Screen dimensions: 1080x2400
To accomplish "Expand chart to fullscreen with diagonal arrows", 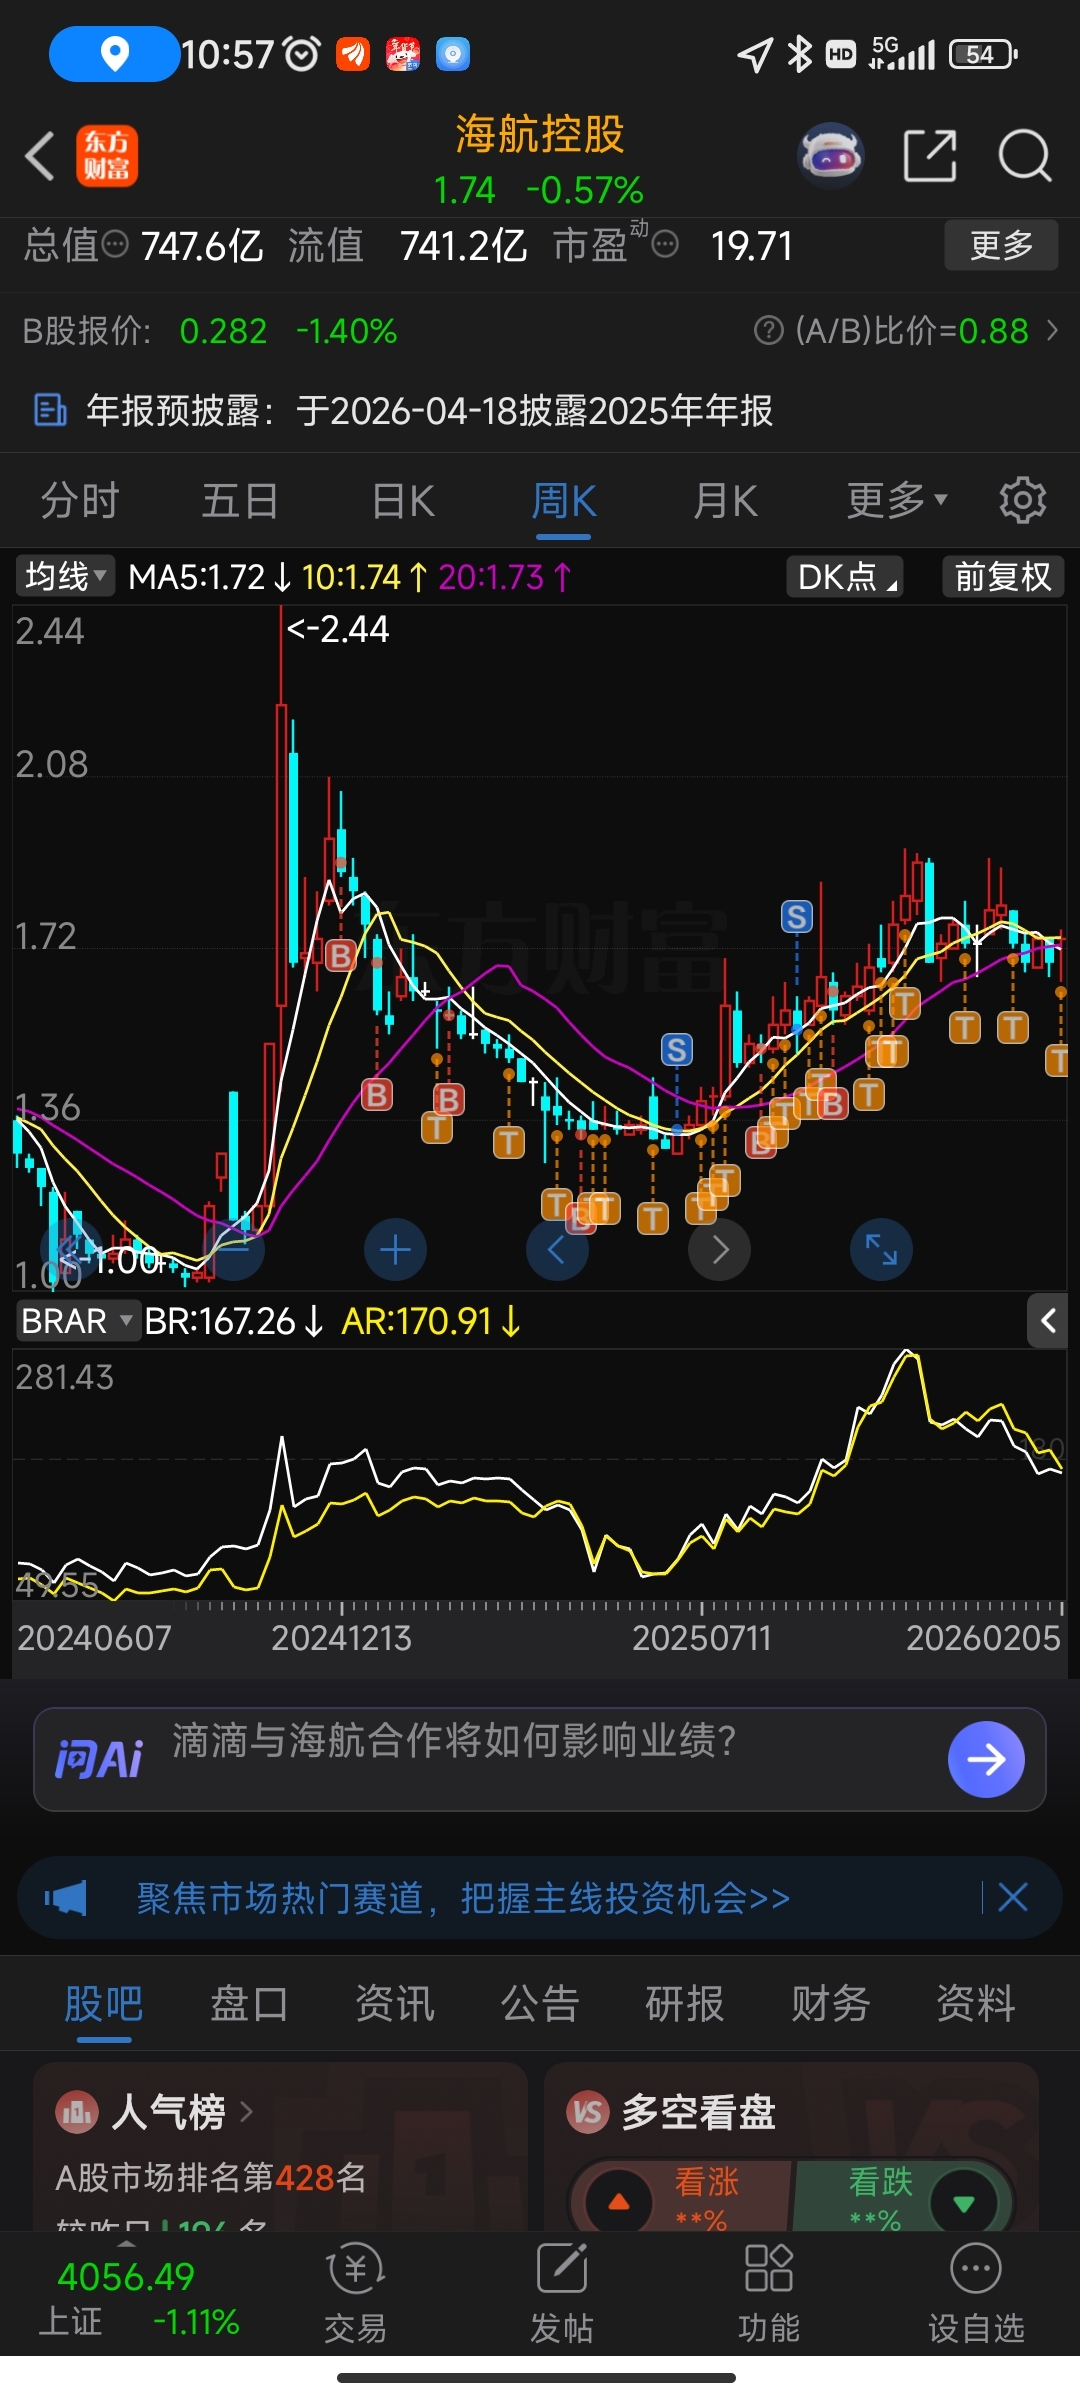I will click(x=881, y=1250).
